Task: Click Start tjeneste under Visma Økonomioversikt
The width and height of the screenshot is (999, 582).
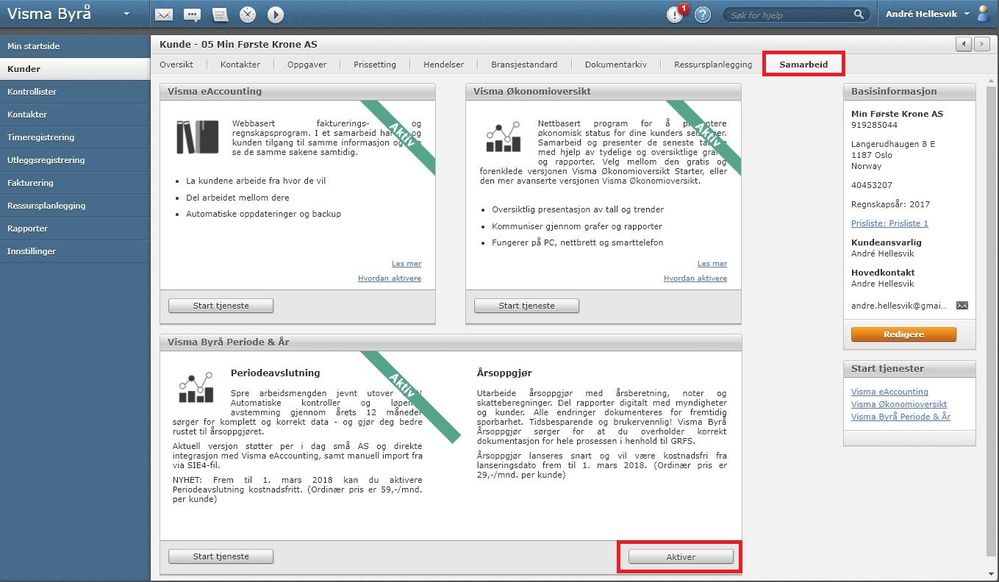Action: 526,306
